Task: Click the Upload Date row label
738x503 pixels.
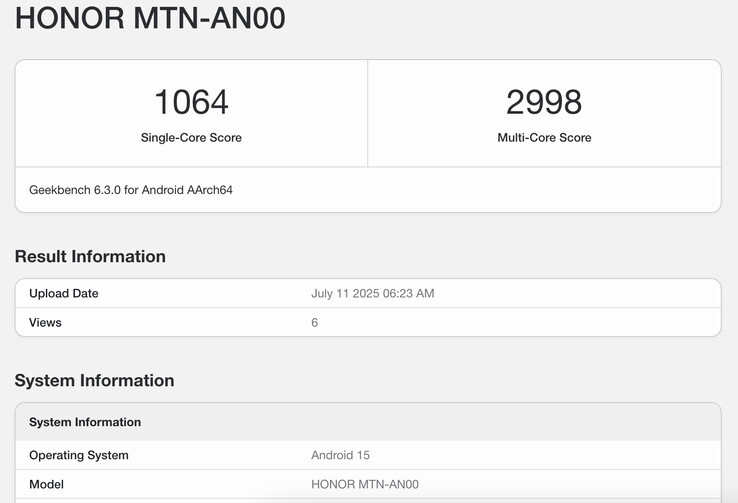Action: click(x=64, y=294)
